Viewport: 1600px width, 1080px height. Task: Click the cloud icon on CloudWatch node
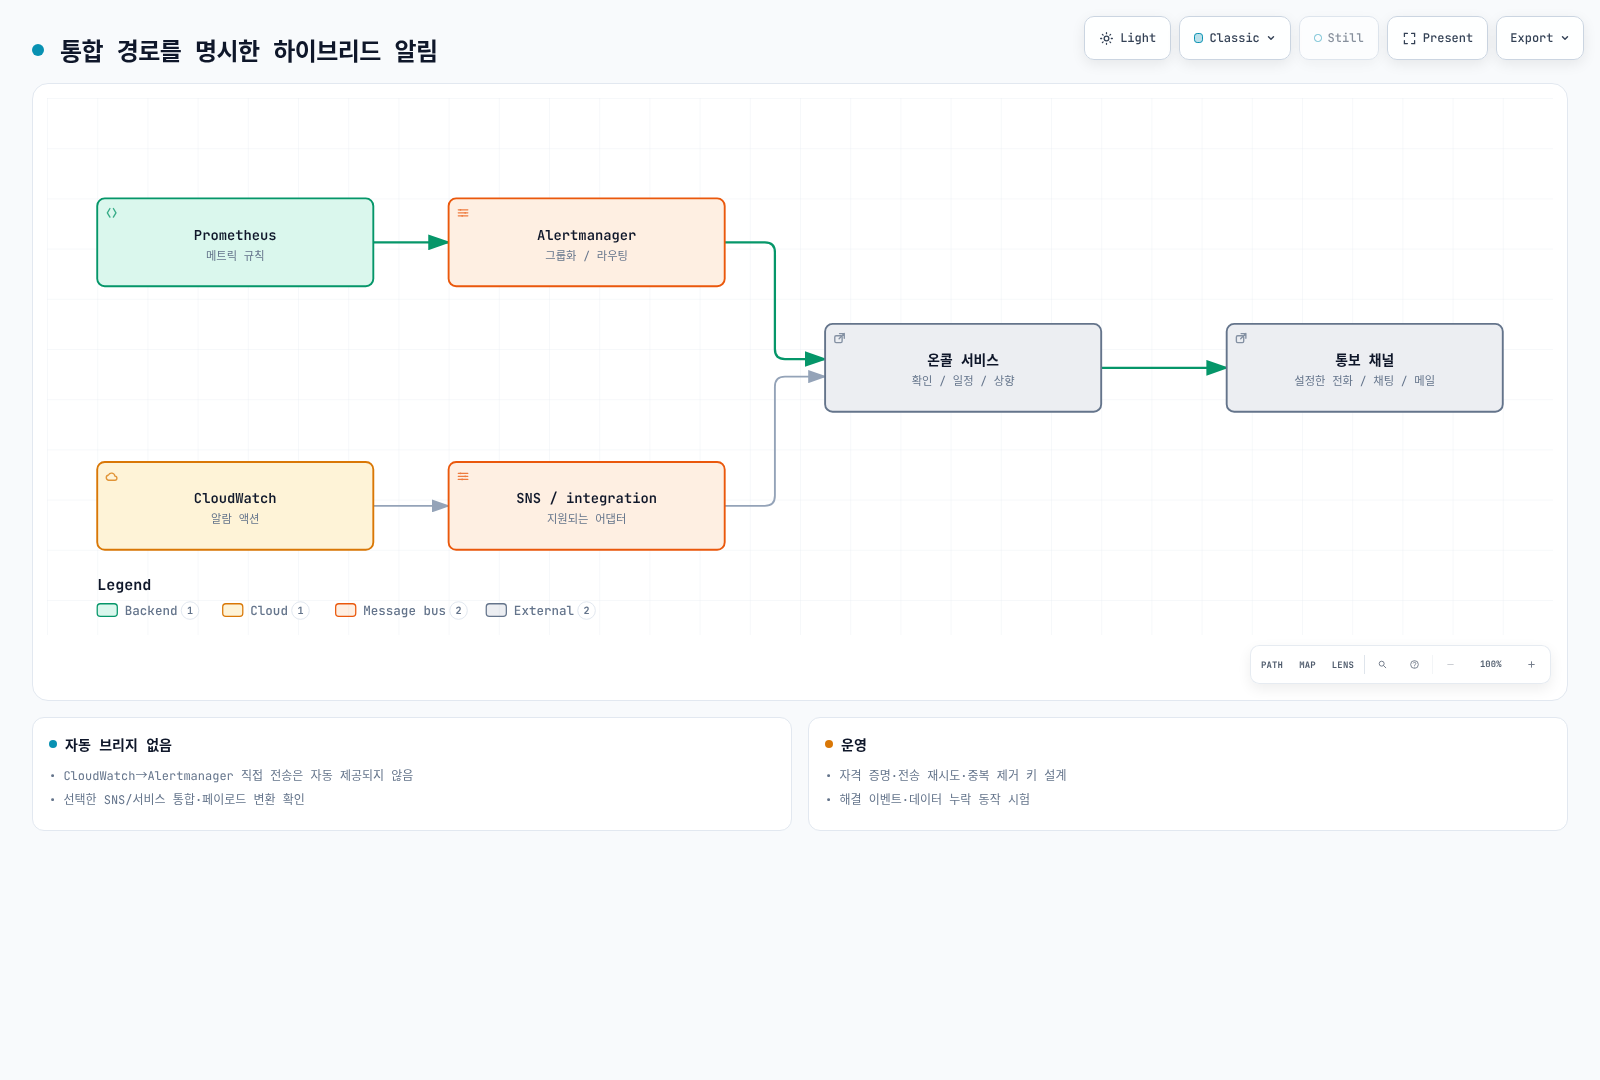pyautogui.click(x=112, y=477)
